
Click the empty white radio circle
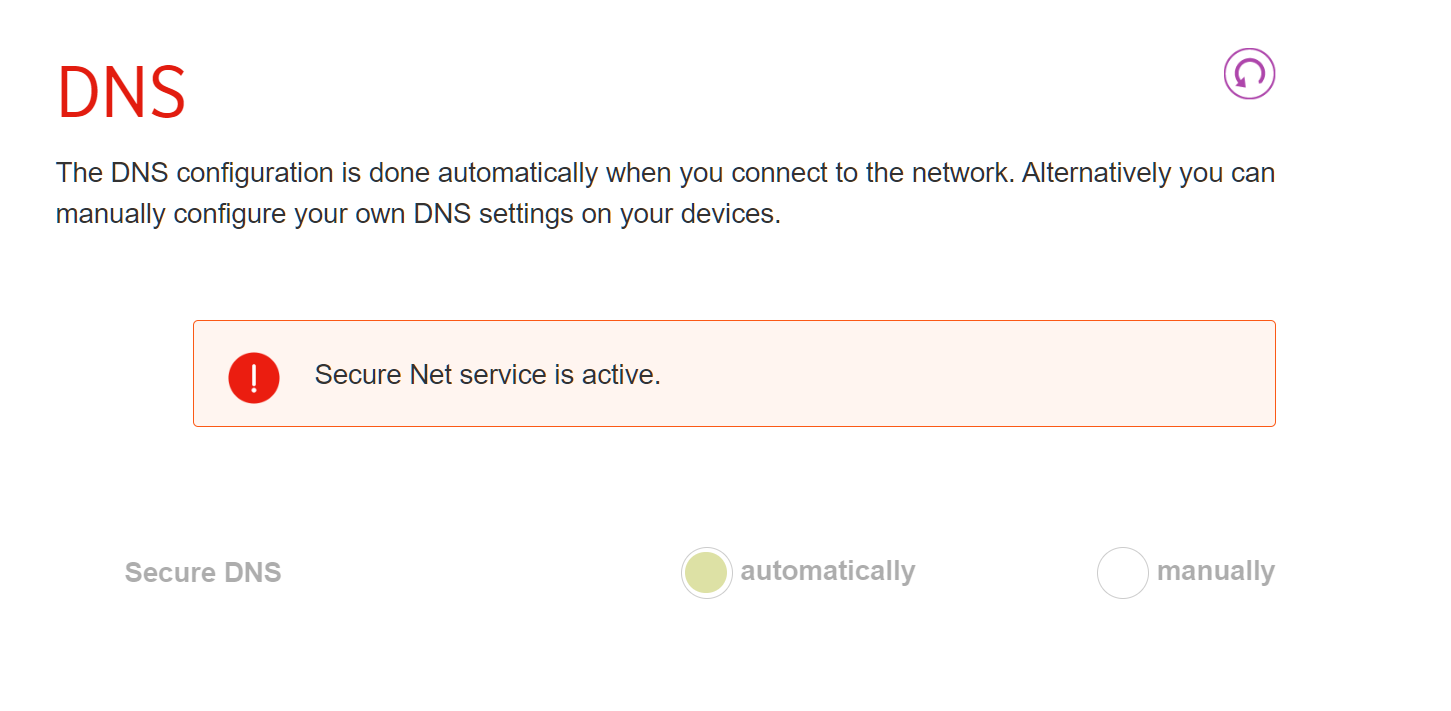click(x=1122, y=573)
